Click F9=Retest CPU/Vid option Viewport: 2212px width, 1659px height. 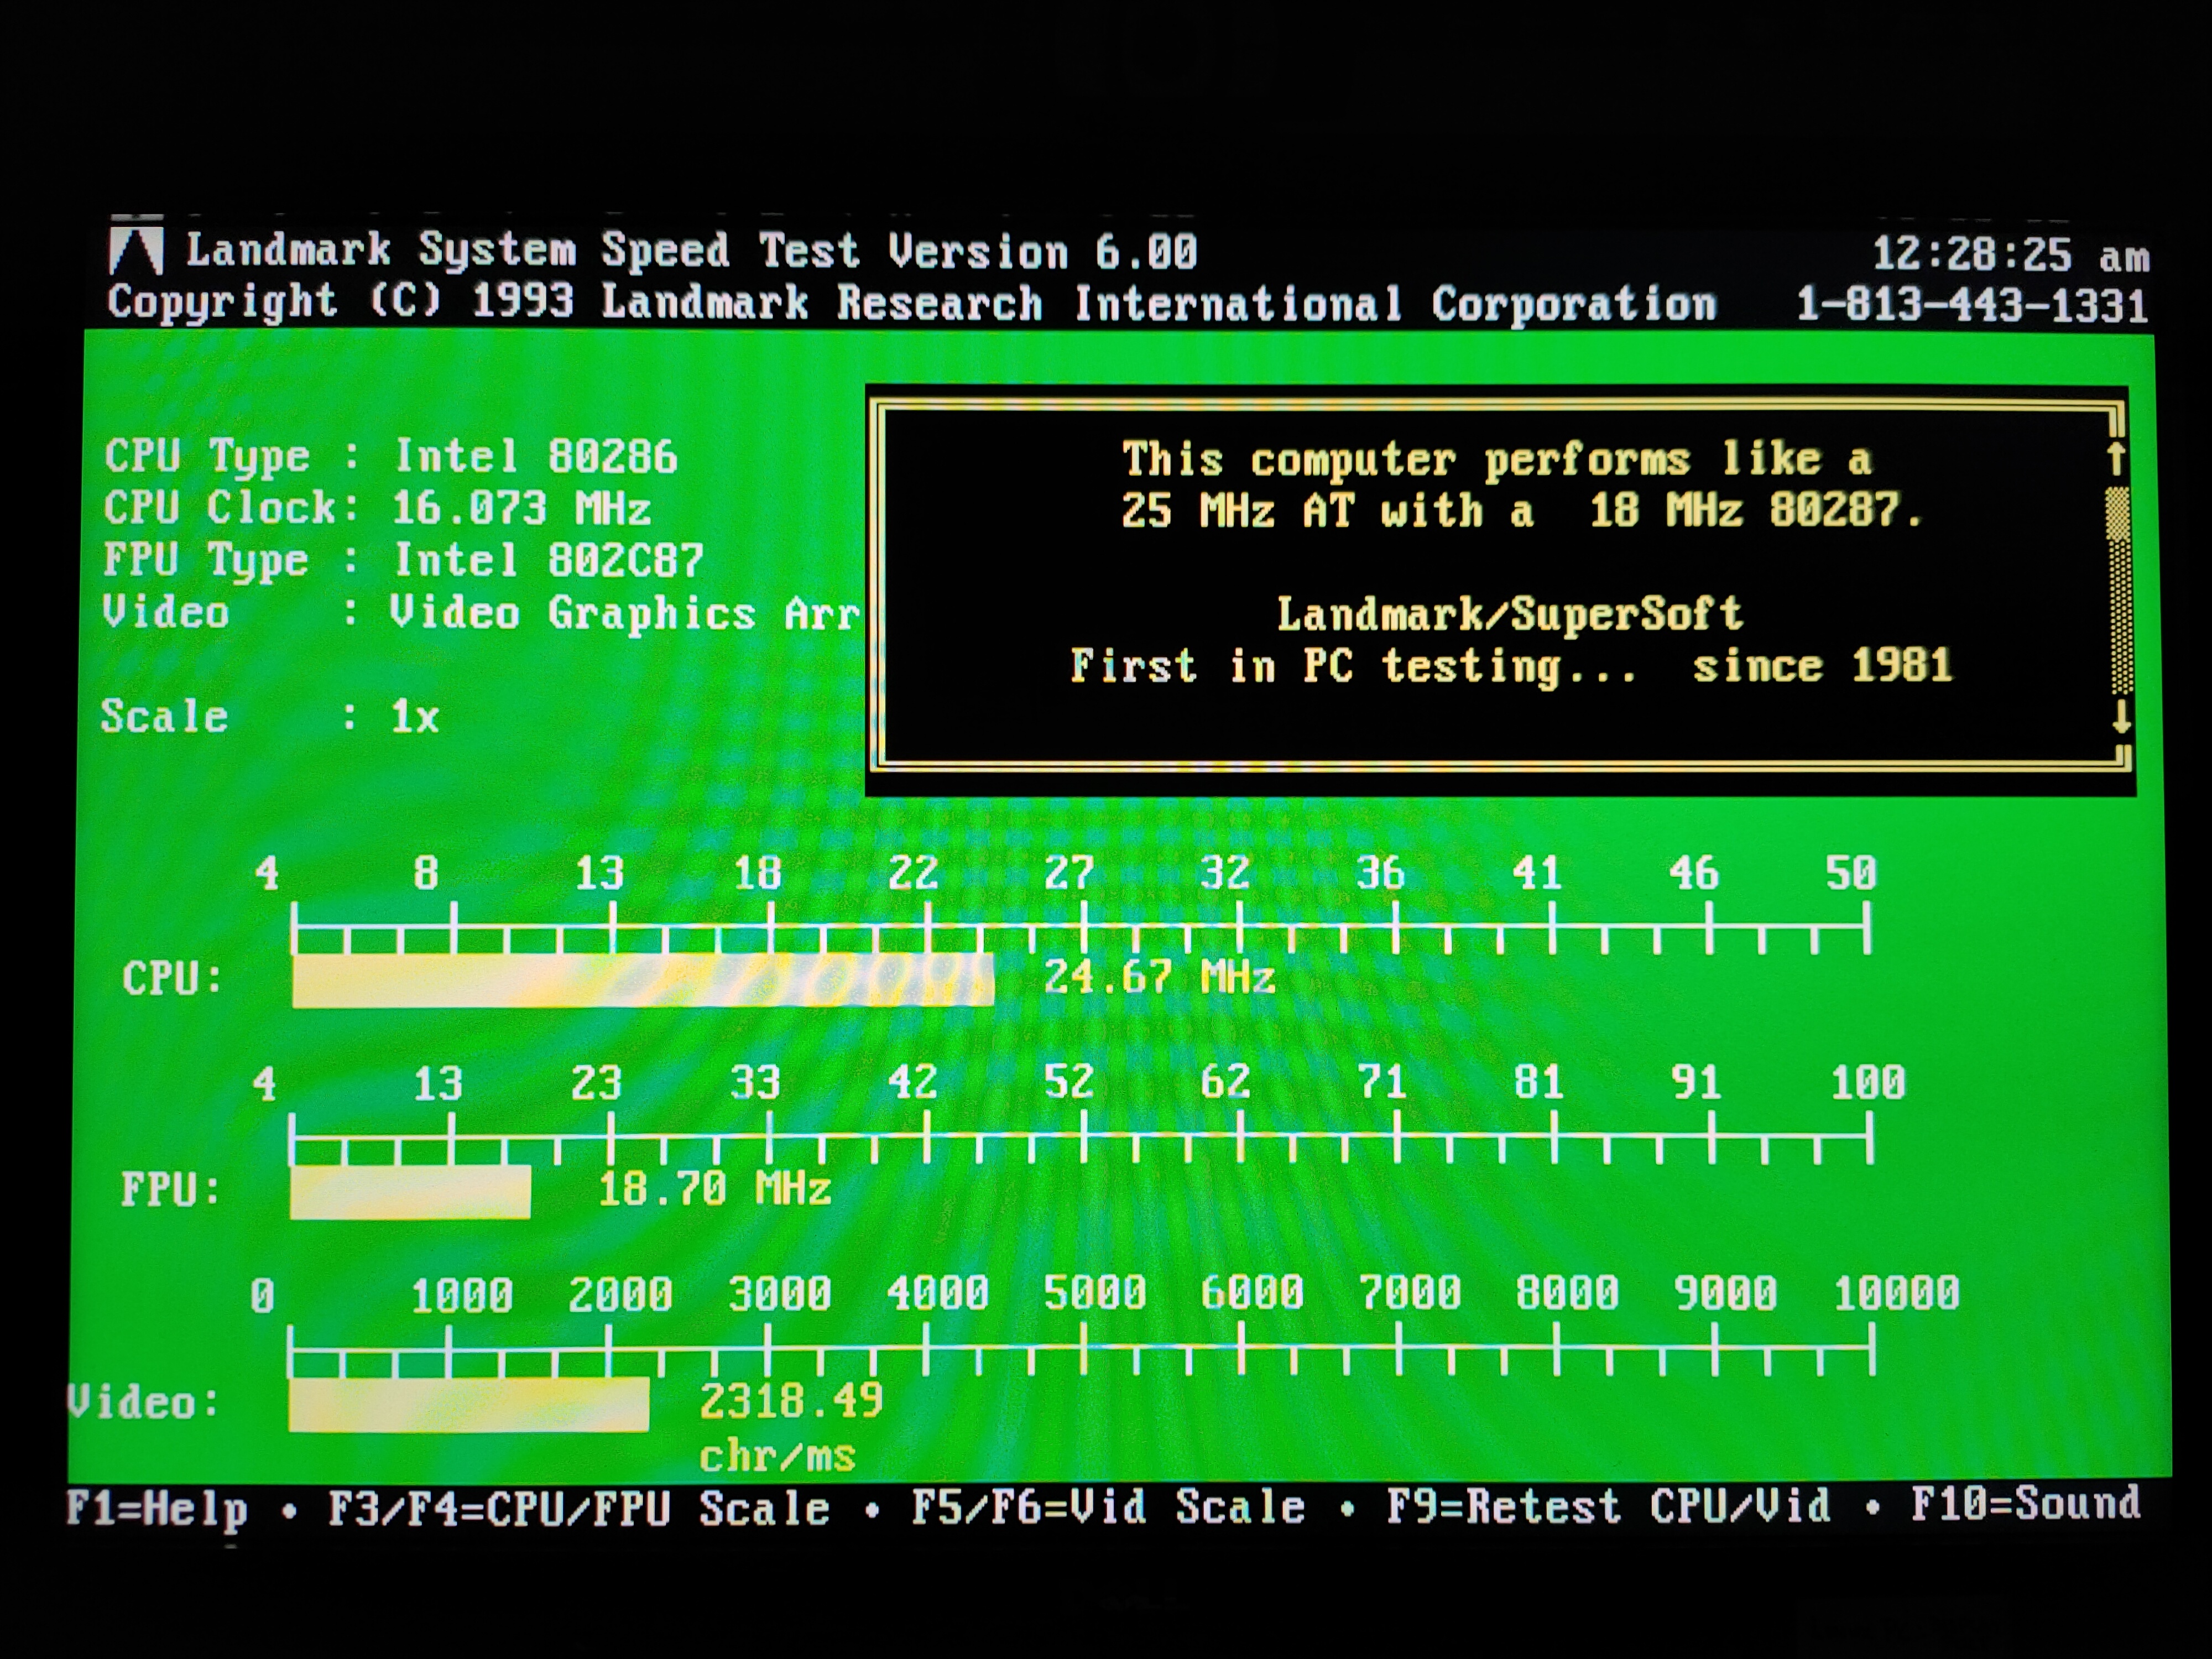1608,1506
